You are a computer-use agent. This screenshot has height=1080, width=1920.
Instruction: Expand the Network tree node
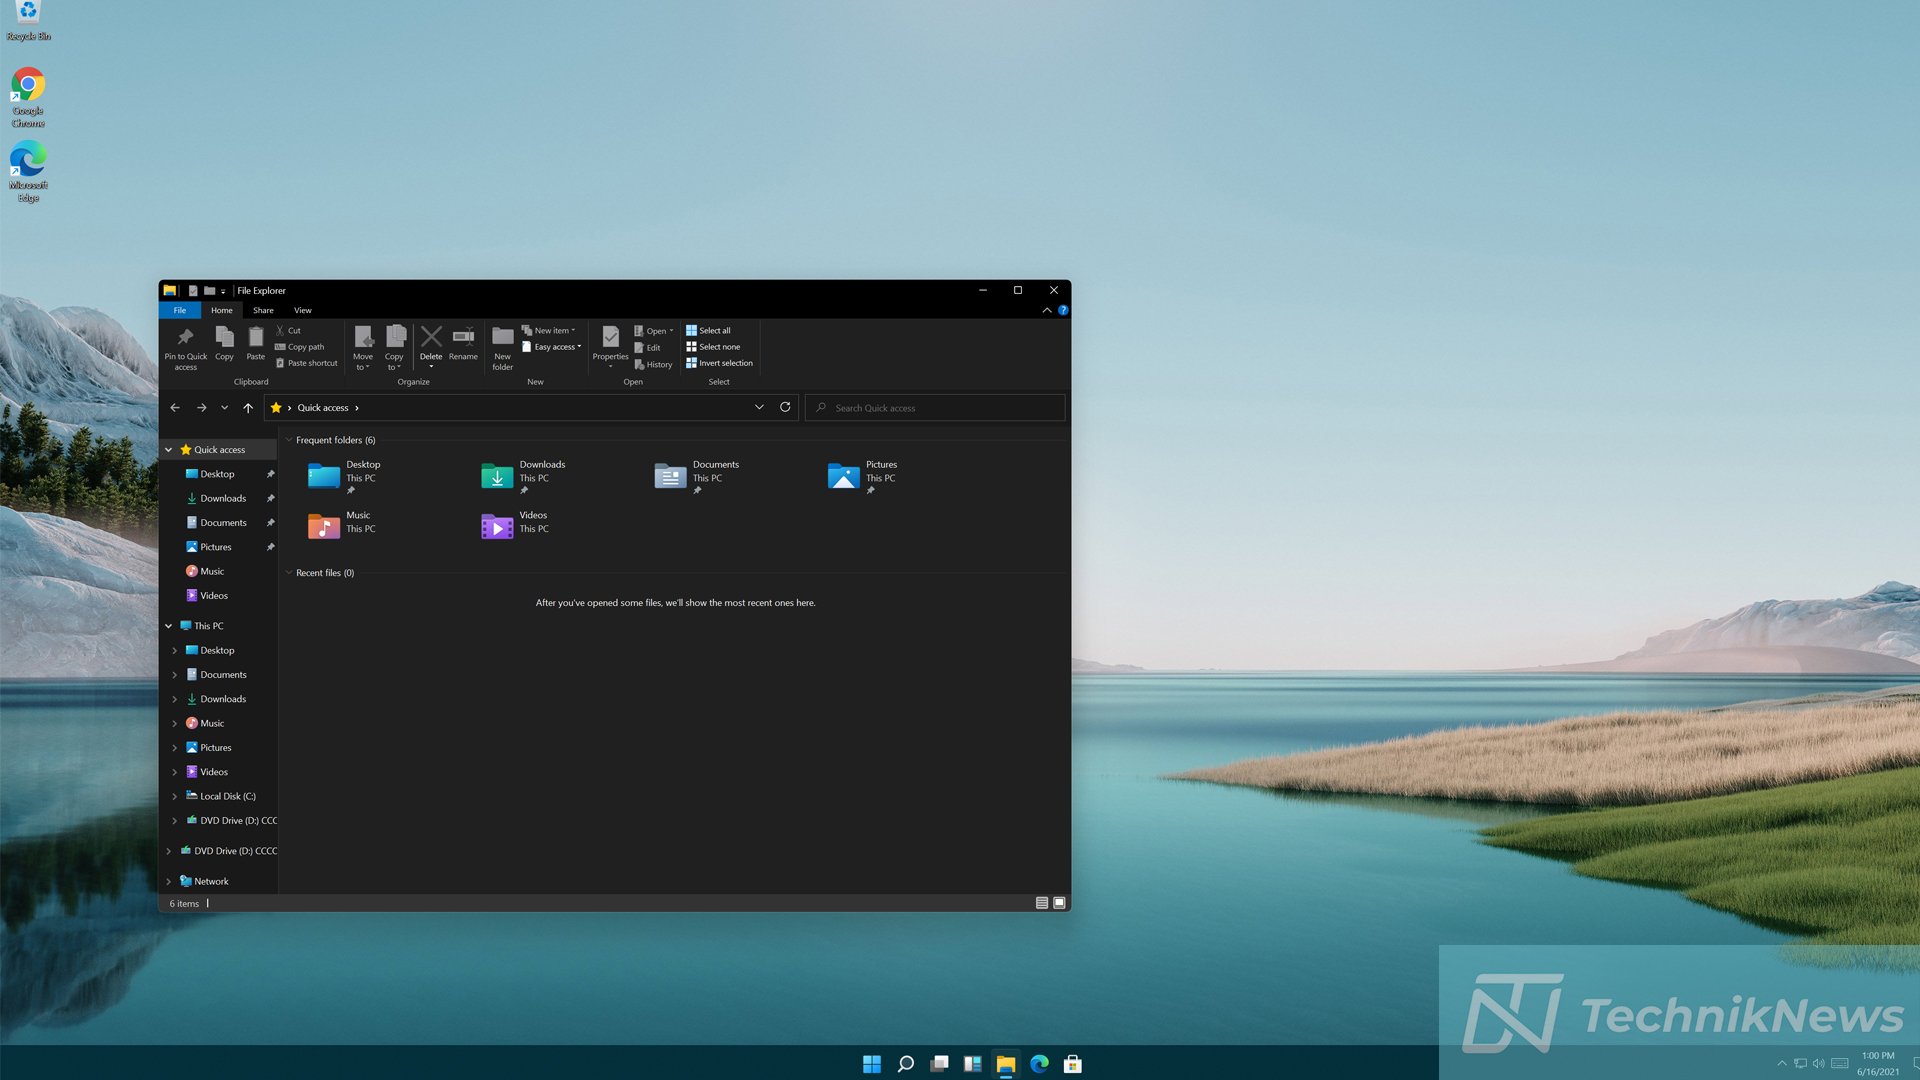[168, 882]
